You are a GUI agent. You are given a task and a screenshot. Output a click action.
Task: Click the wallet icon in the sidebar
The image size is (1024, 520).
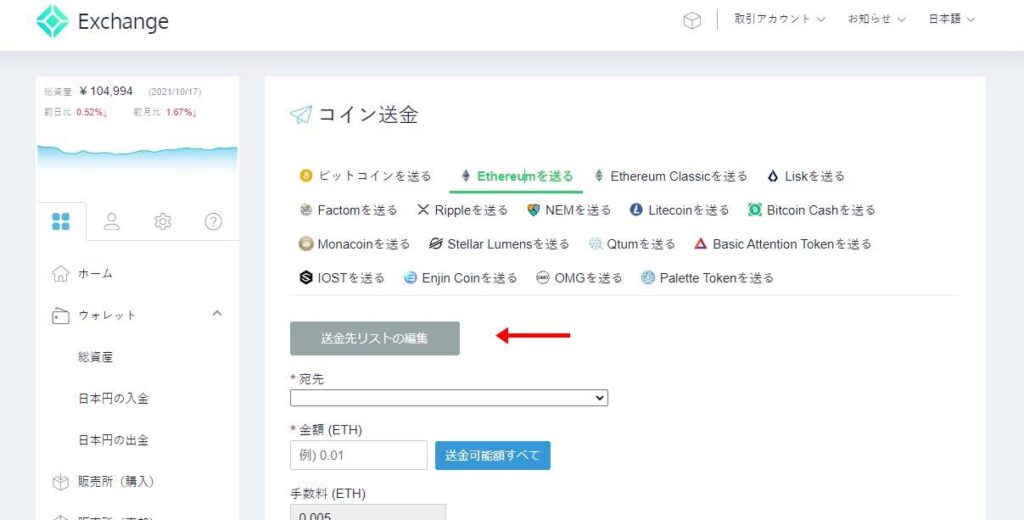click(x=60, y=316)
